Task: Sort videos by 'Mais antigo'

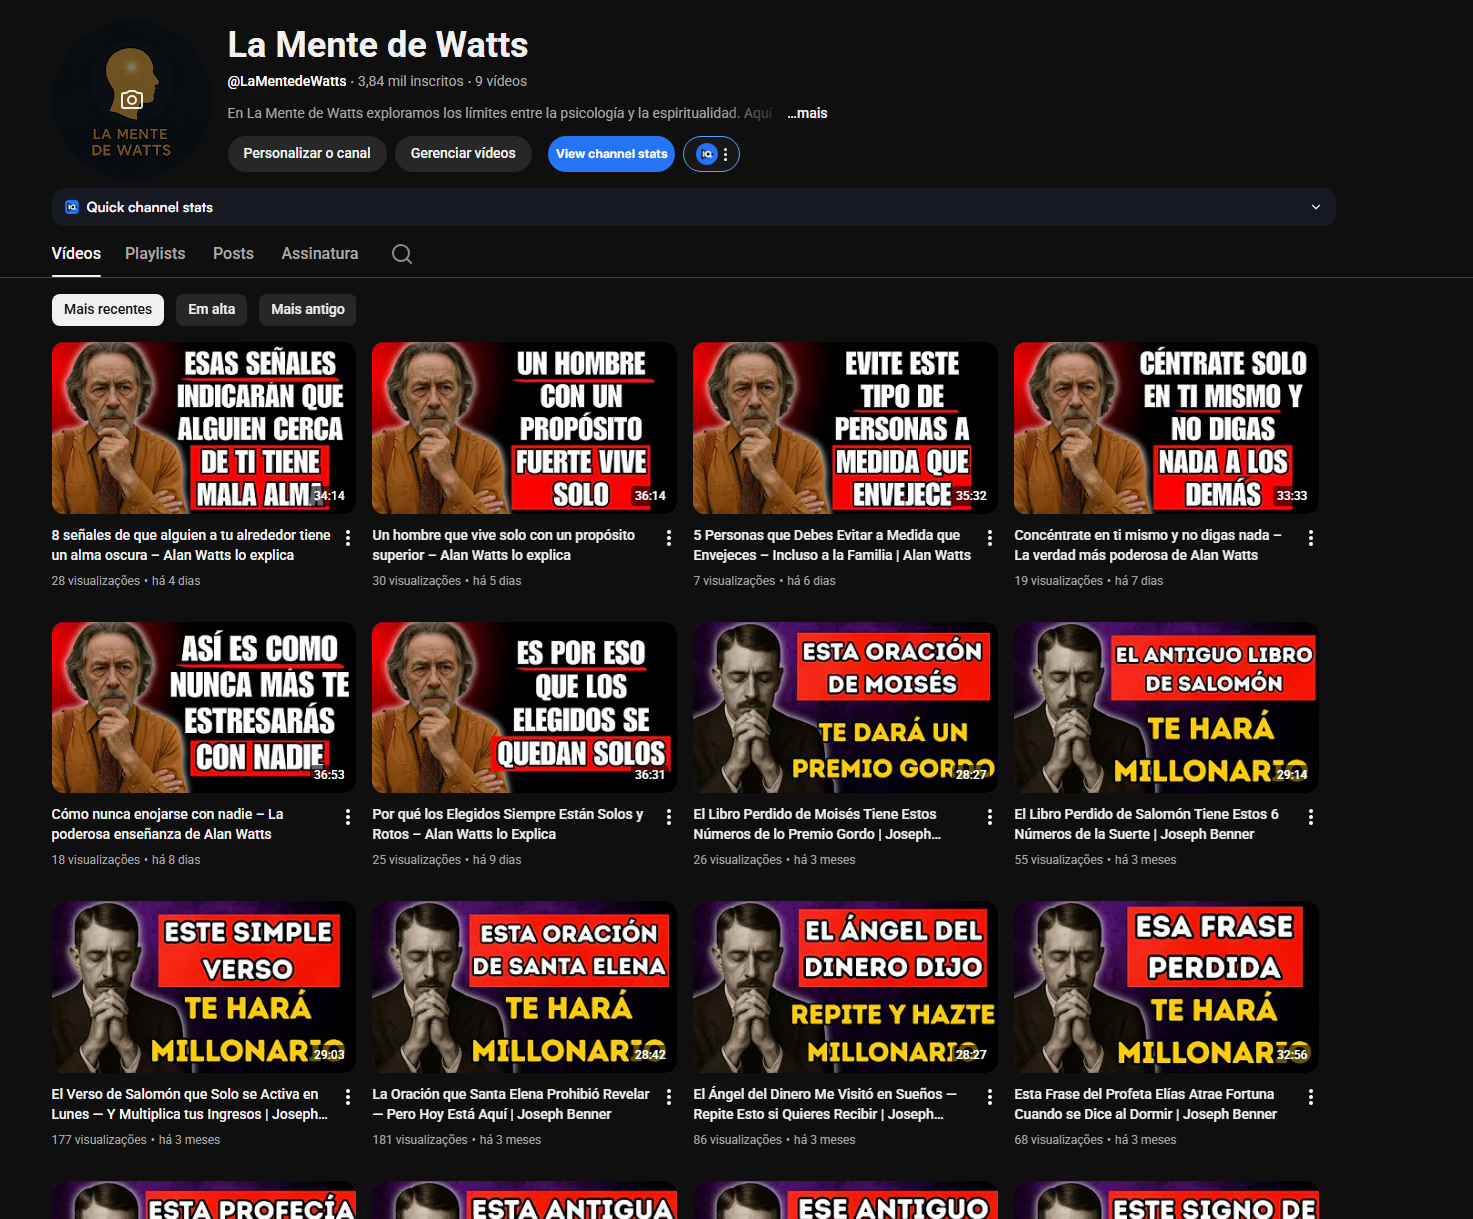Action: pyautogui.click(x=308, y=309)
